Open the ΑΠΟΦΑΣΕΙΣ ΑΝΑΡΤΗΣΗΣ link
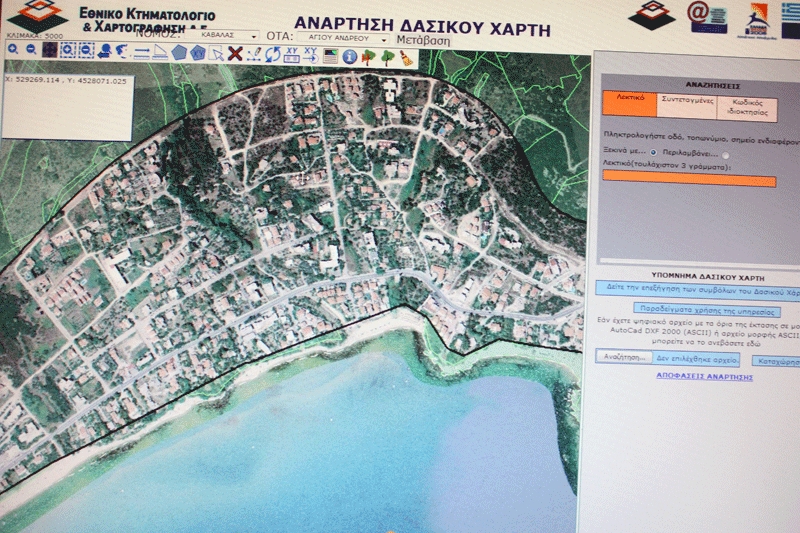This screenshot has width=800, height=533. coord(705,377)
